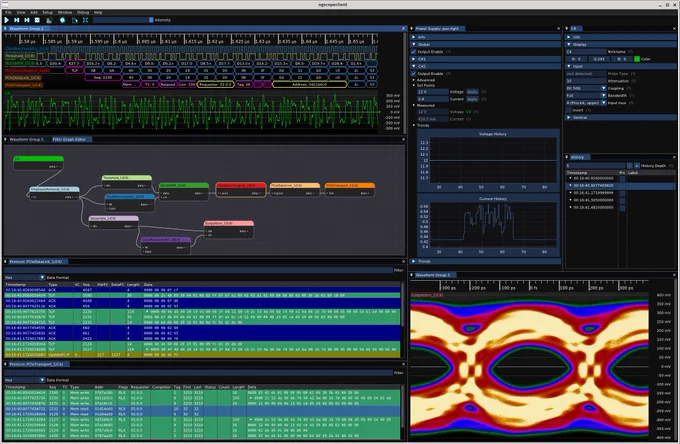Collapse the Measured tree node
This screenshot has width=680, height=444.
(414, 105)
